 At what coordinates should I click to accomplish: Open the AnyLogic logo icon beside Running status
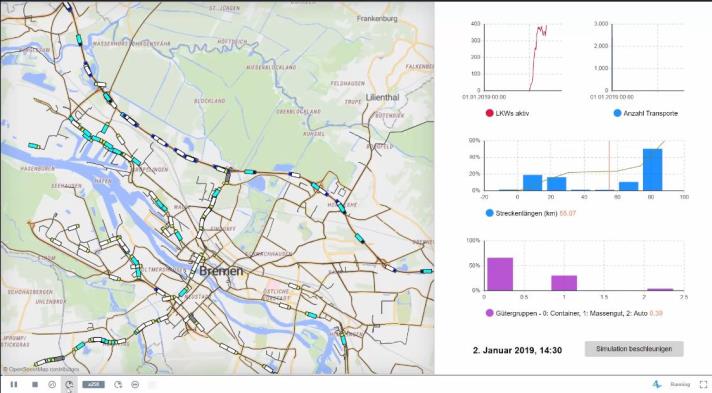(x=657, y=384)
